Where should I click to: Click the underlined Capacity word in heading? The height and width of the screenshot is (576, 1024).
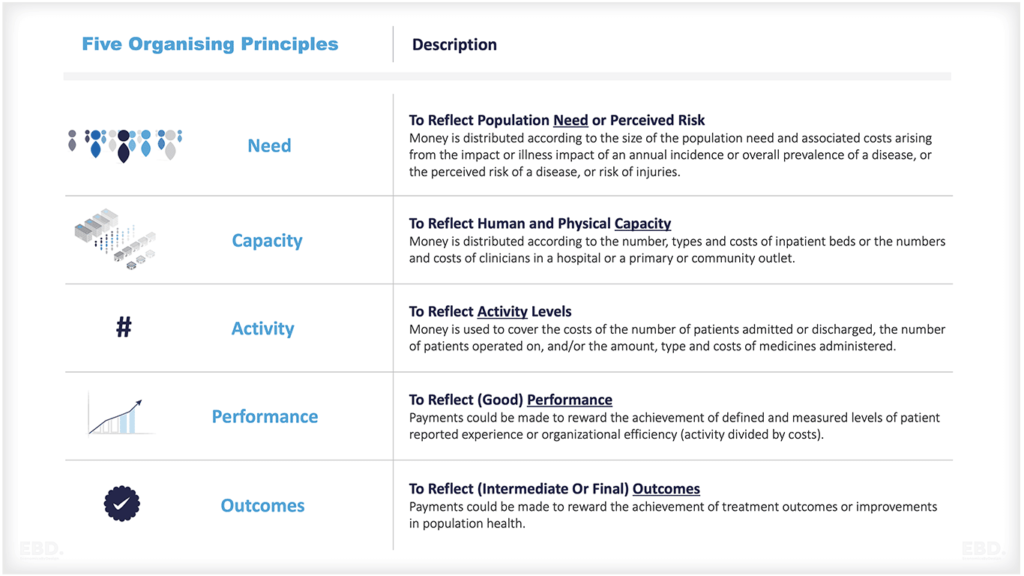pyautogui.click(x=642, y=223)
